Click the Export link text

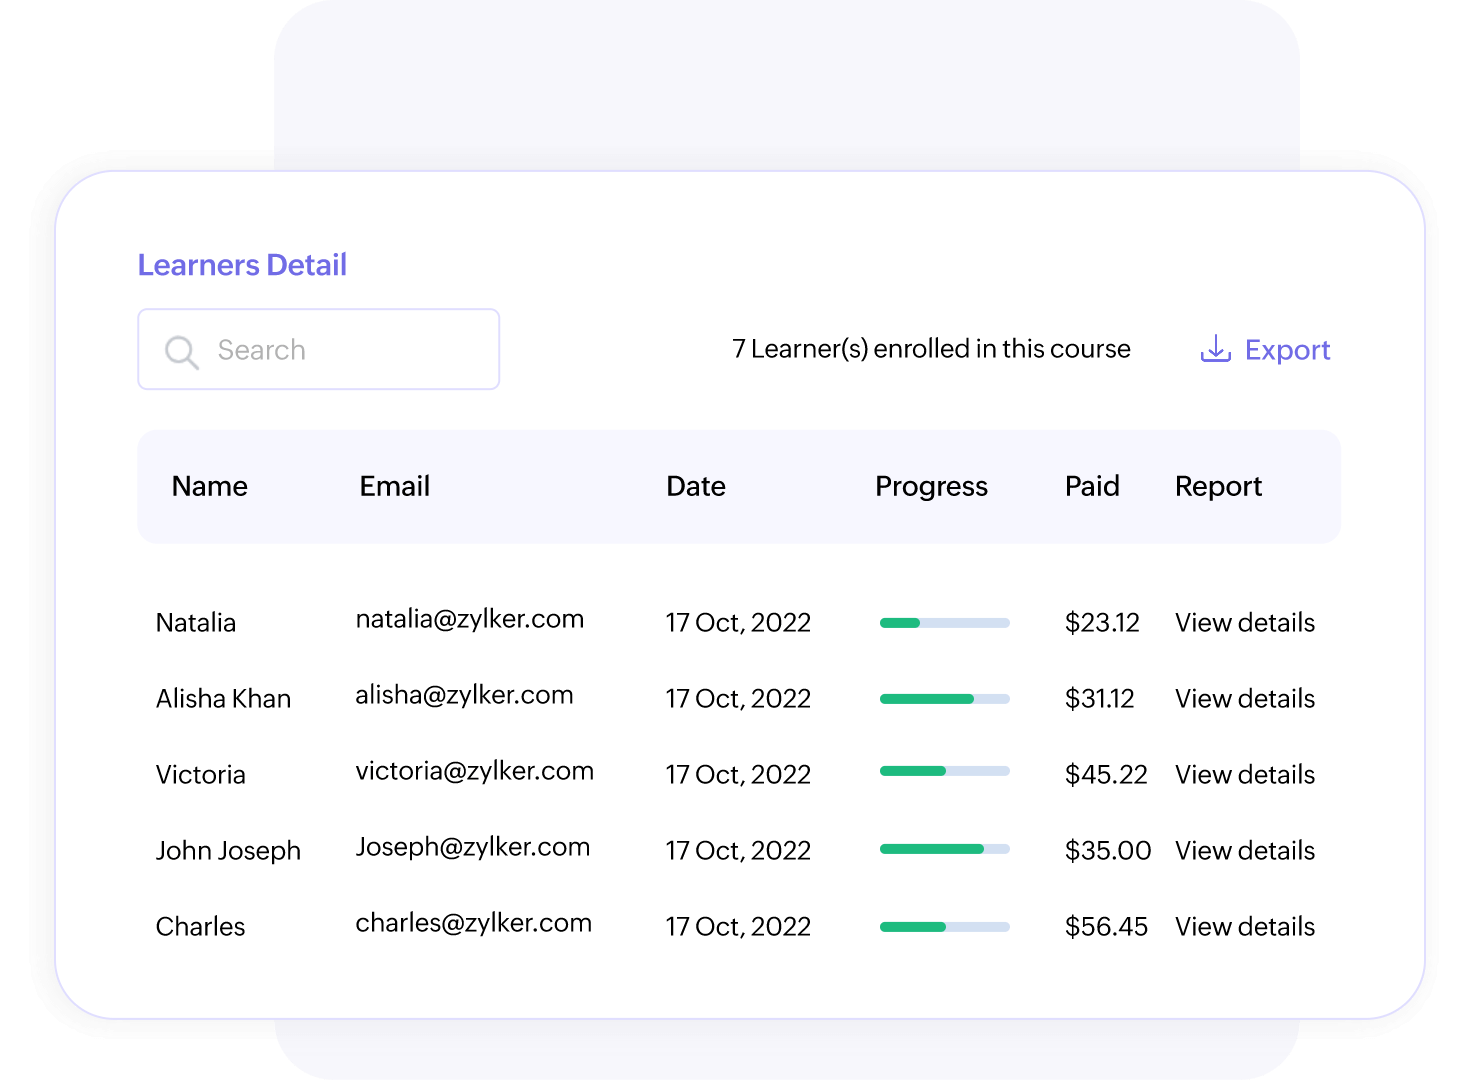coord(1287,350)
